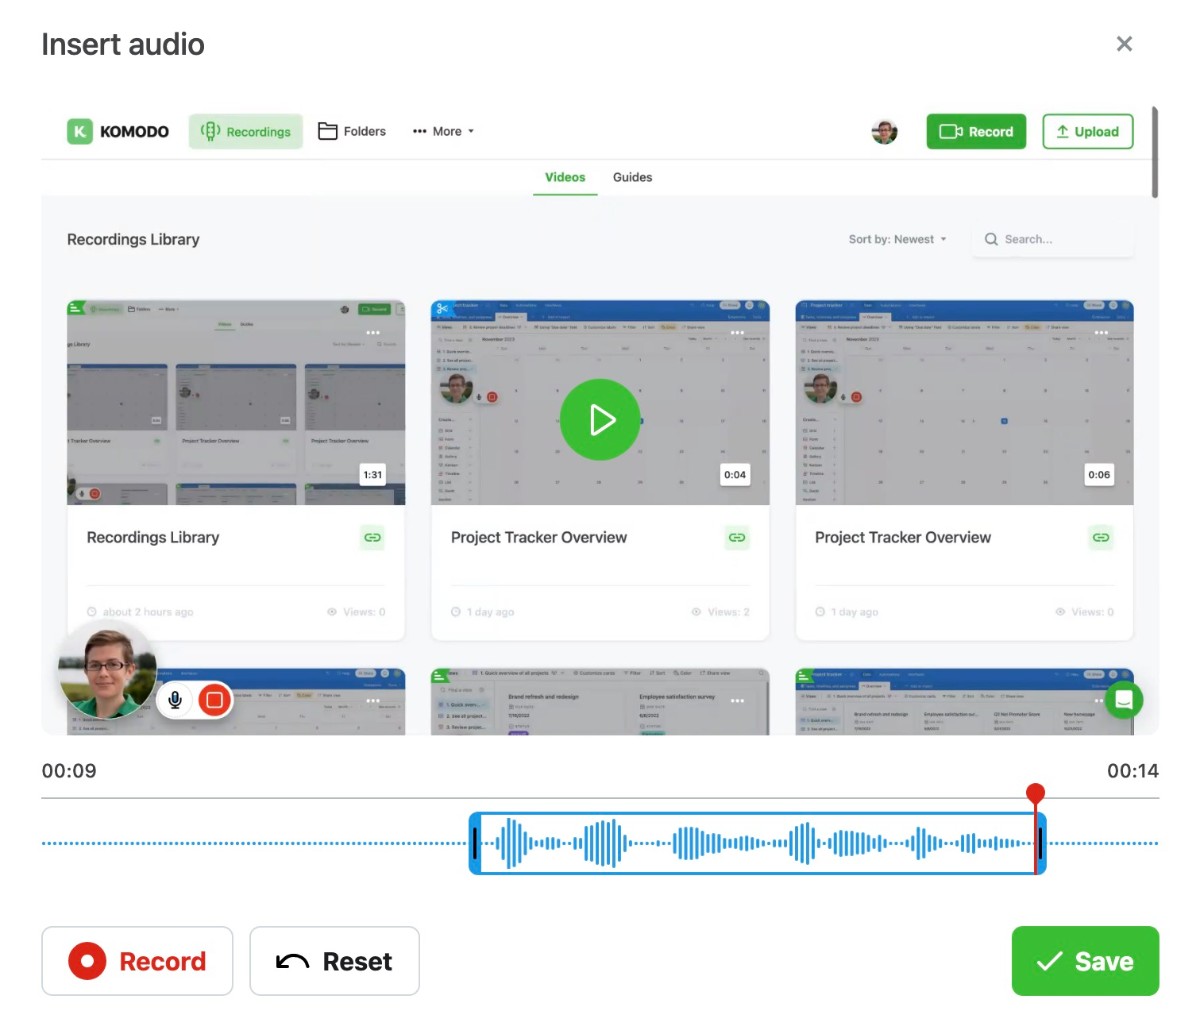Image resolution: width=1200 pixels, height=1009 pixels.
Task: Click the Save button
Action: point(1085,961)
